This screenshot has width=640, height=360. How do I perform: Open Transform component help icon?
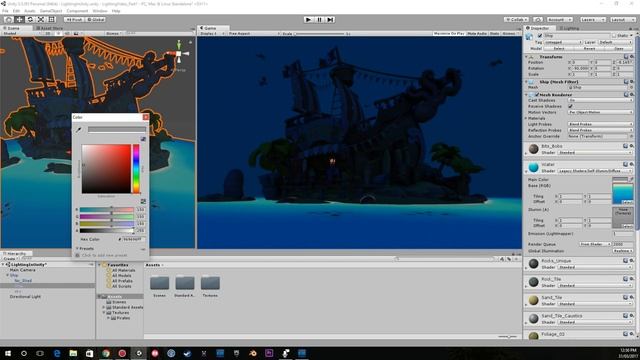pos(626,57)
